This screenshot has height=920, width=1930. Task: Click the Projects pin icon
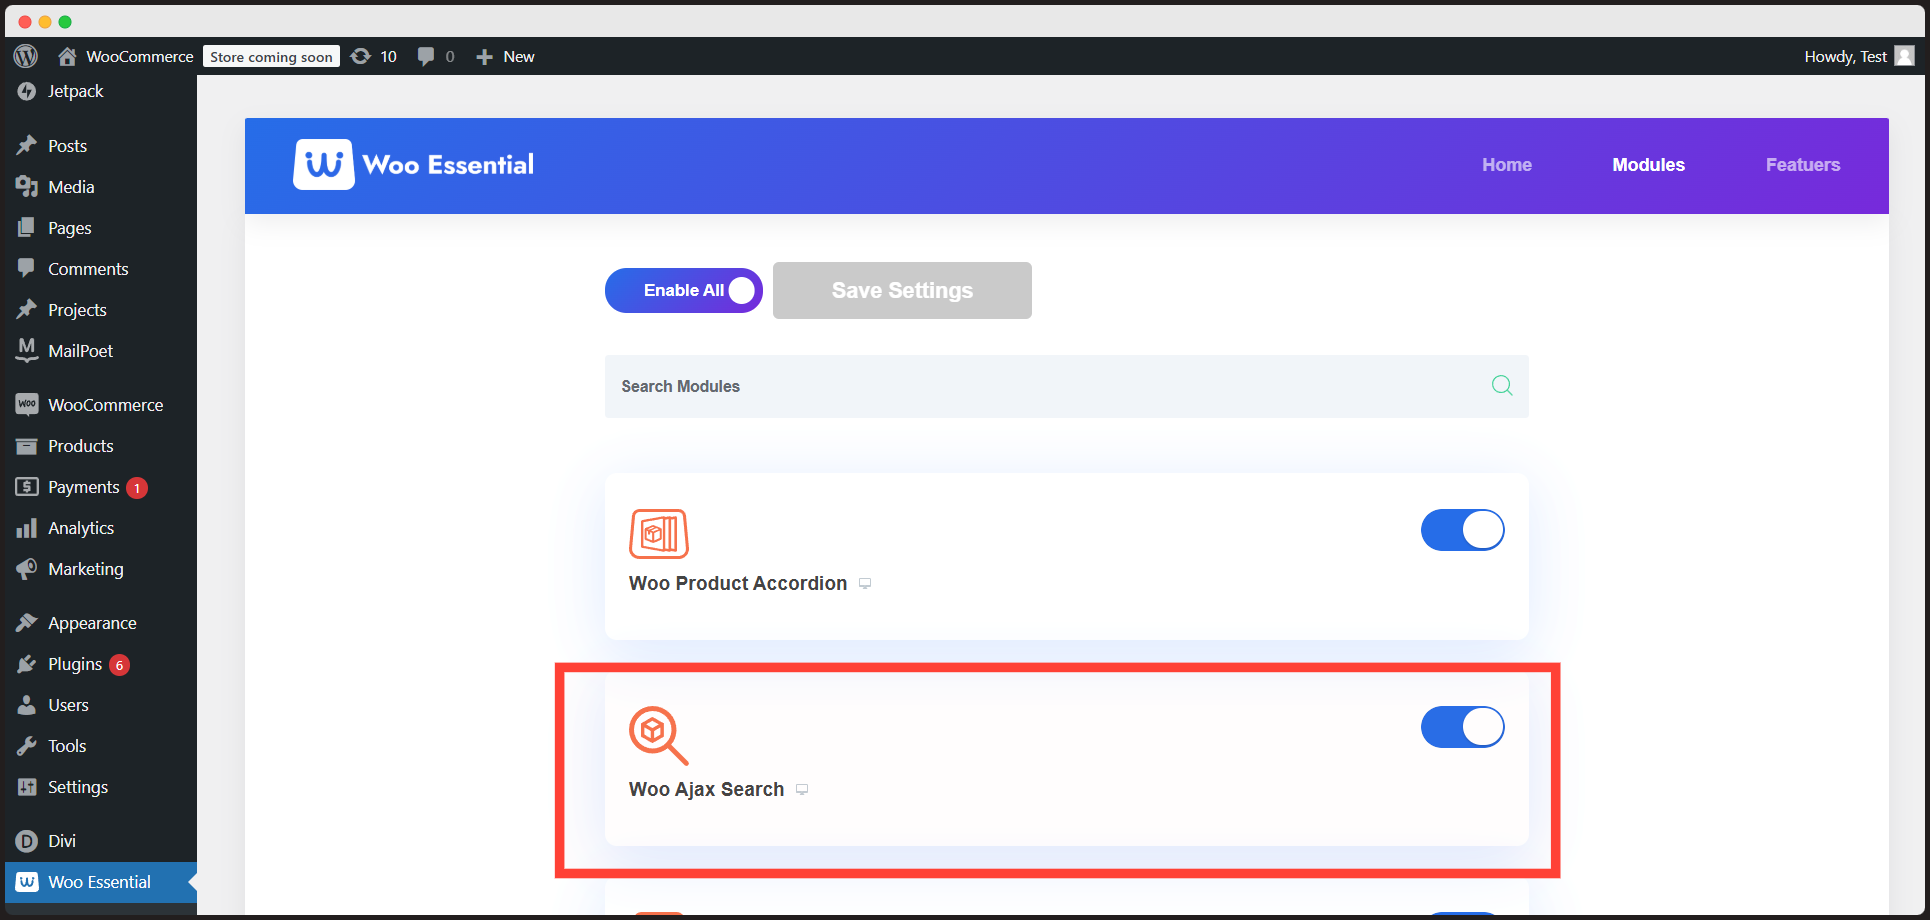point(27,310)
